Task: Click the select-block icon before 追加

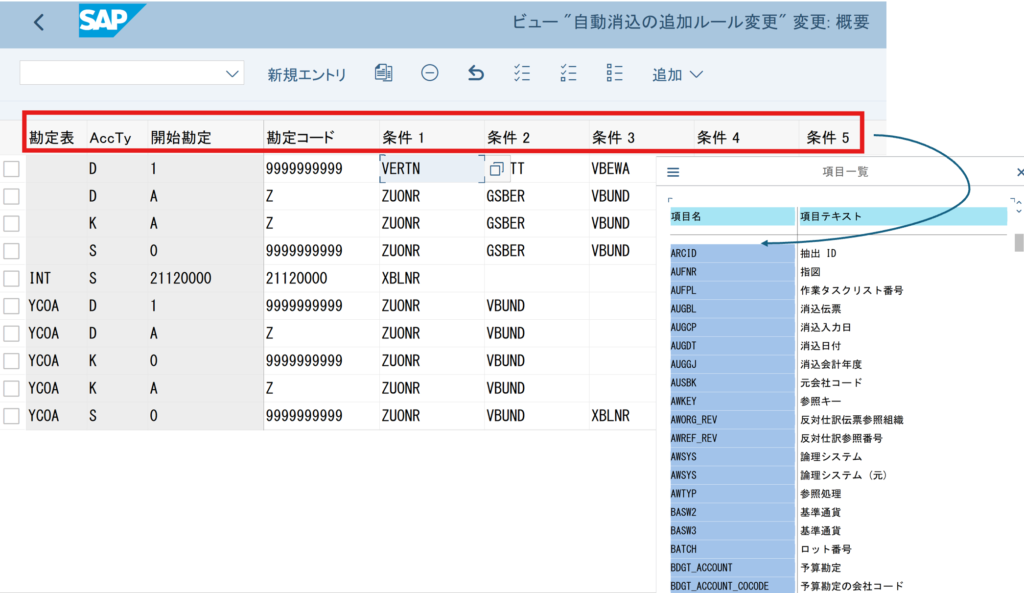Action: tap(614, 73)
